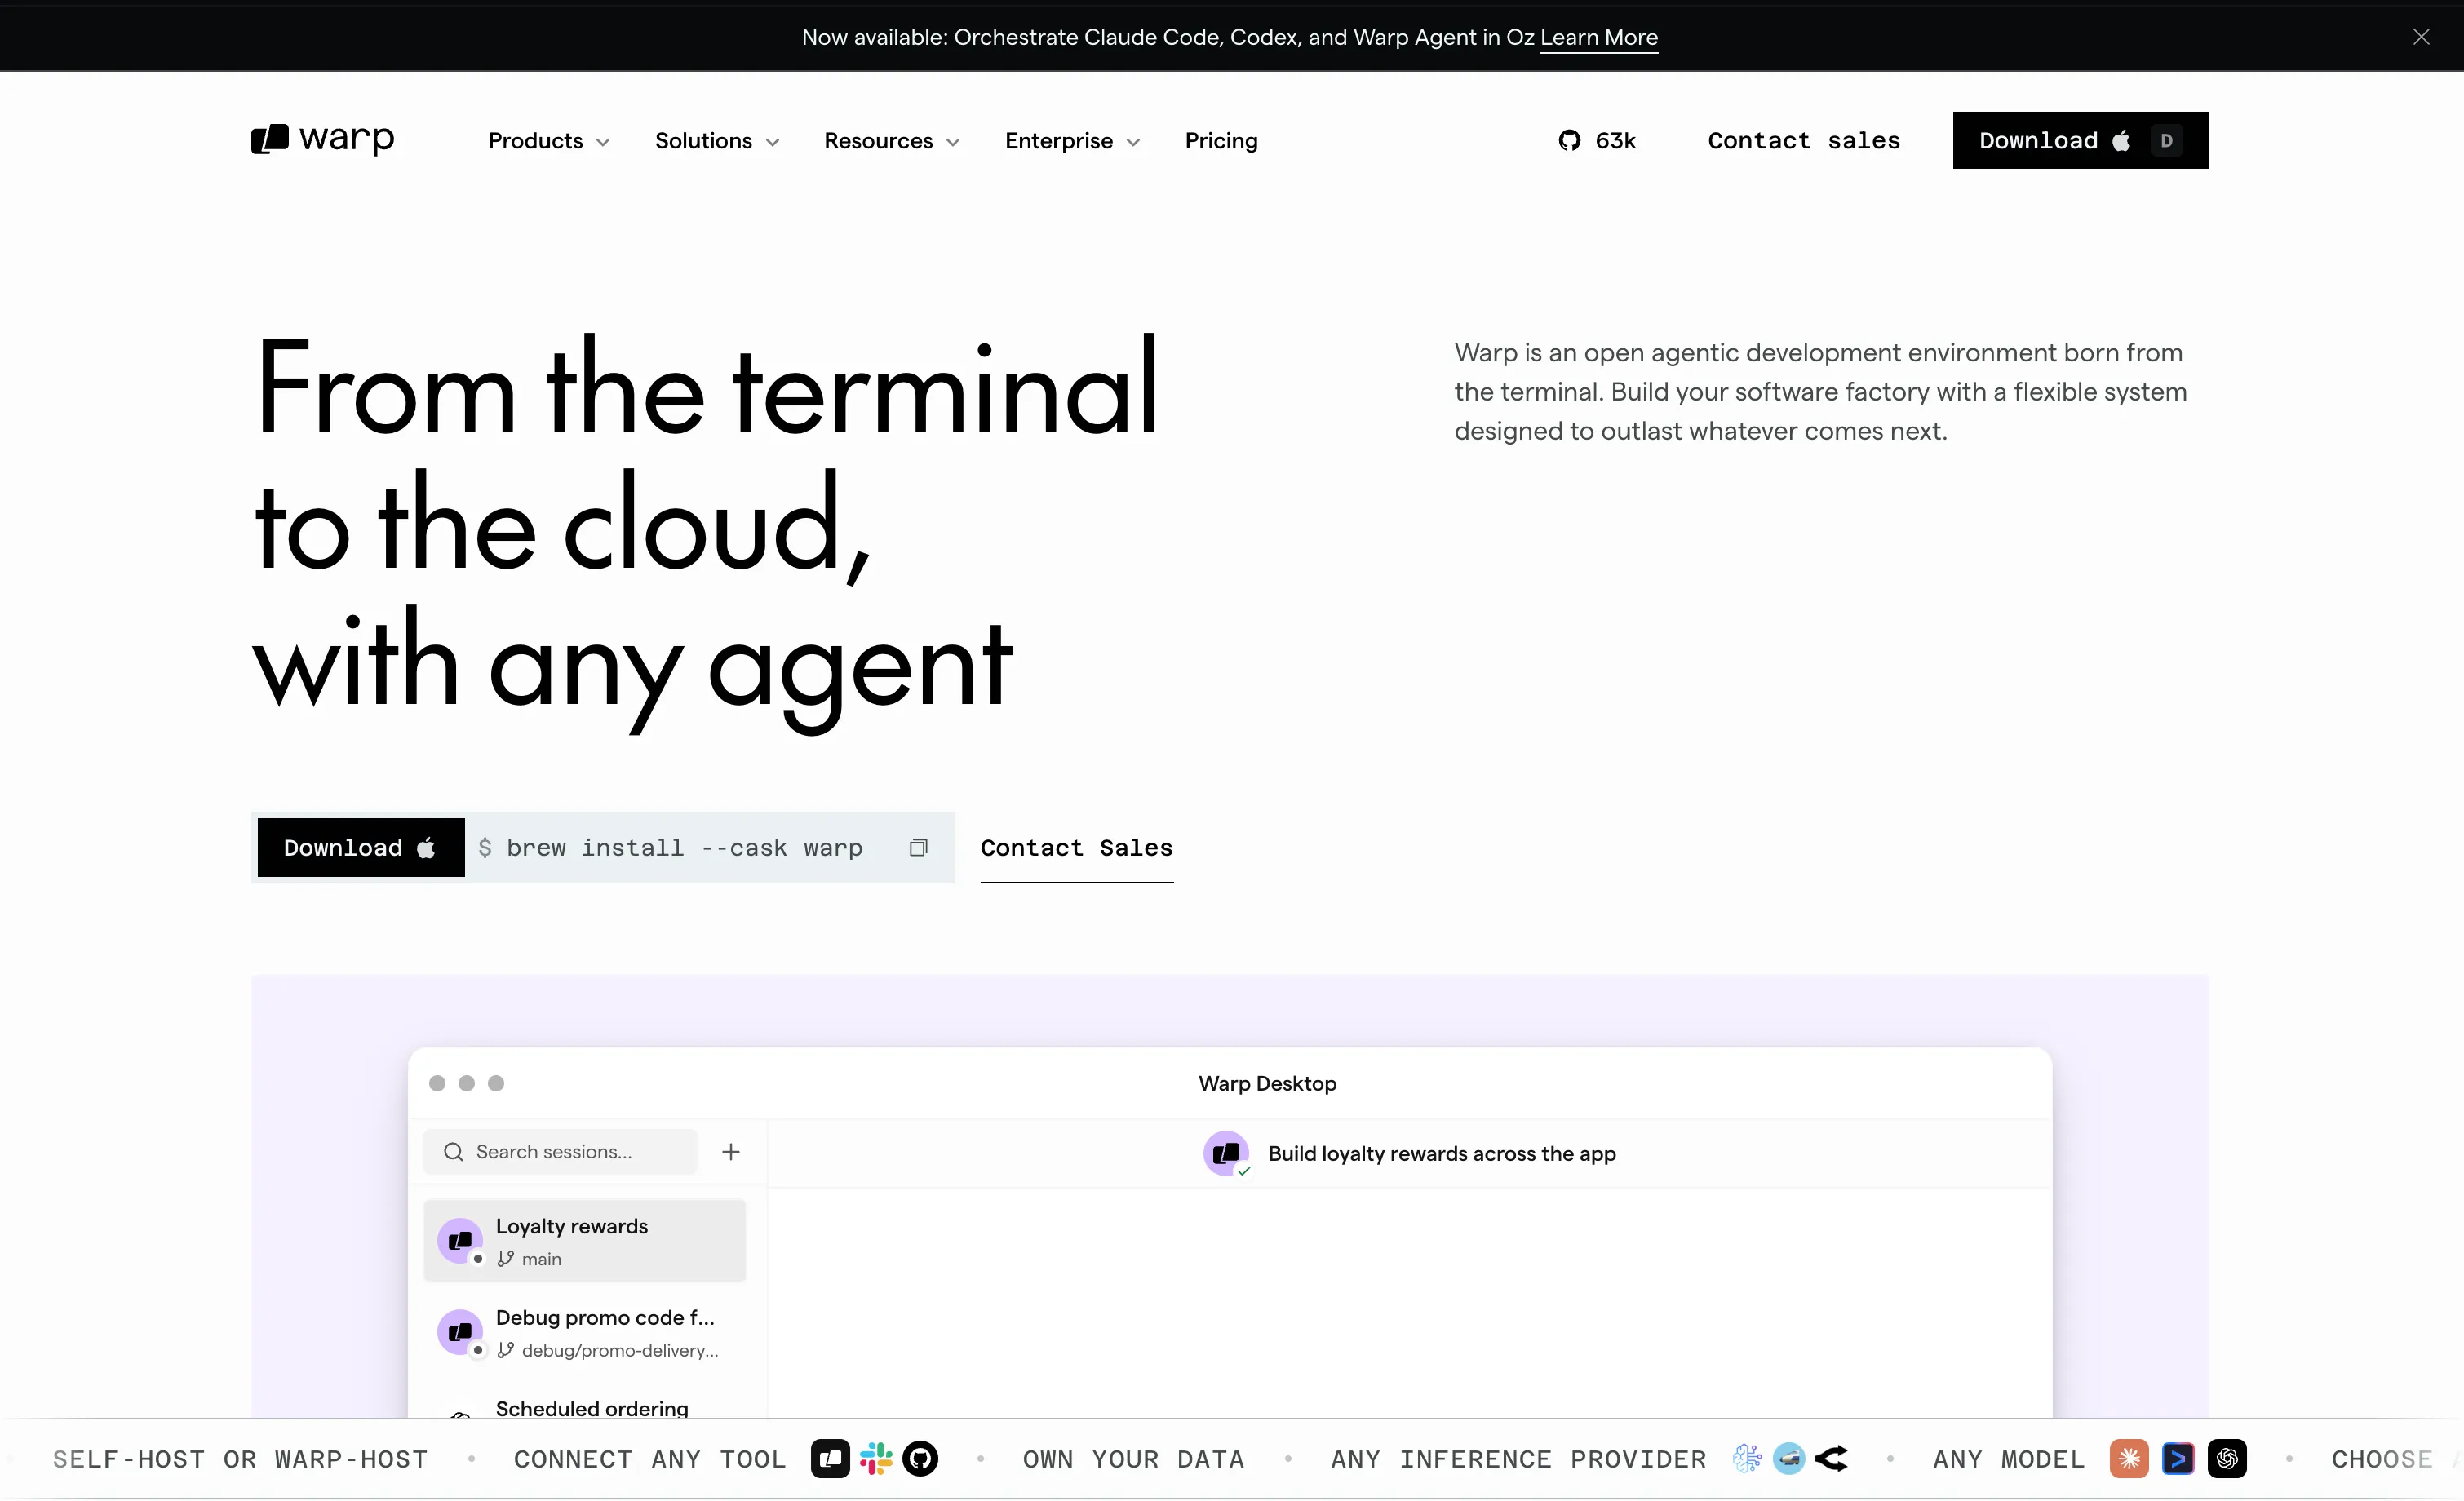This screenshot has height=1501, width=2464.
Task: Select the Loyalty rewards session
Action: (585, 1241)
